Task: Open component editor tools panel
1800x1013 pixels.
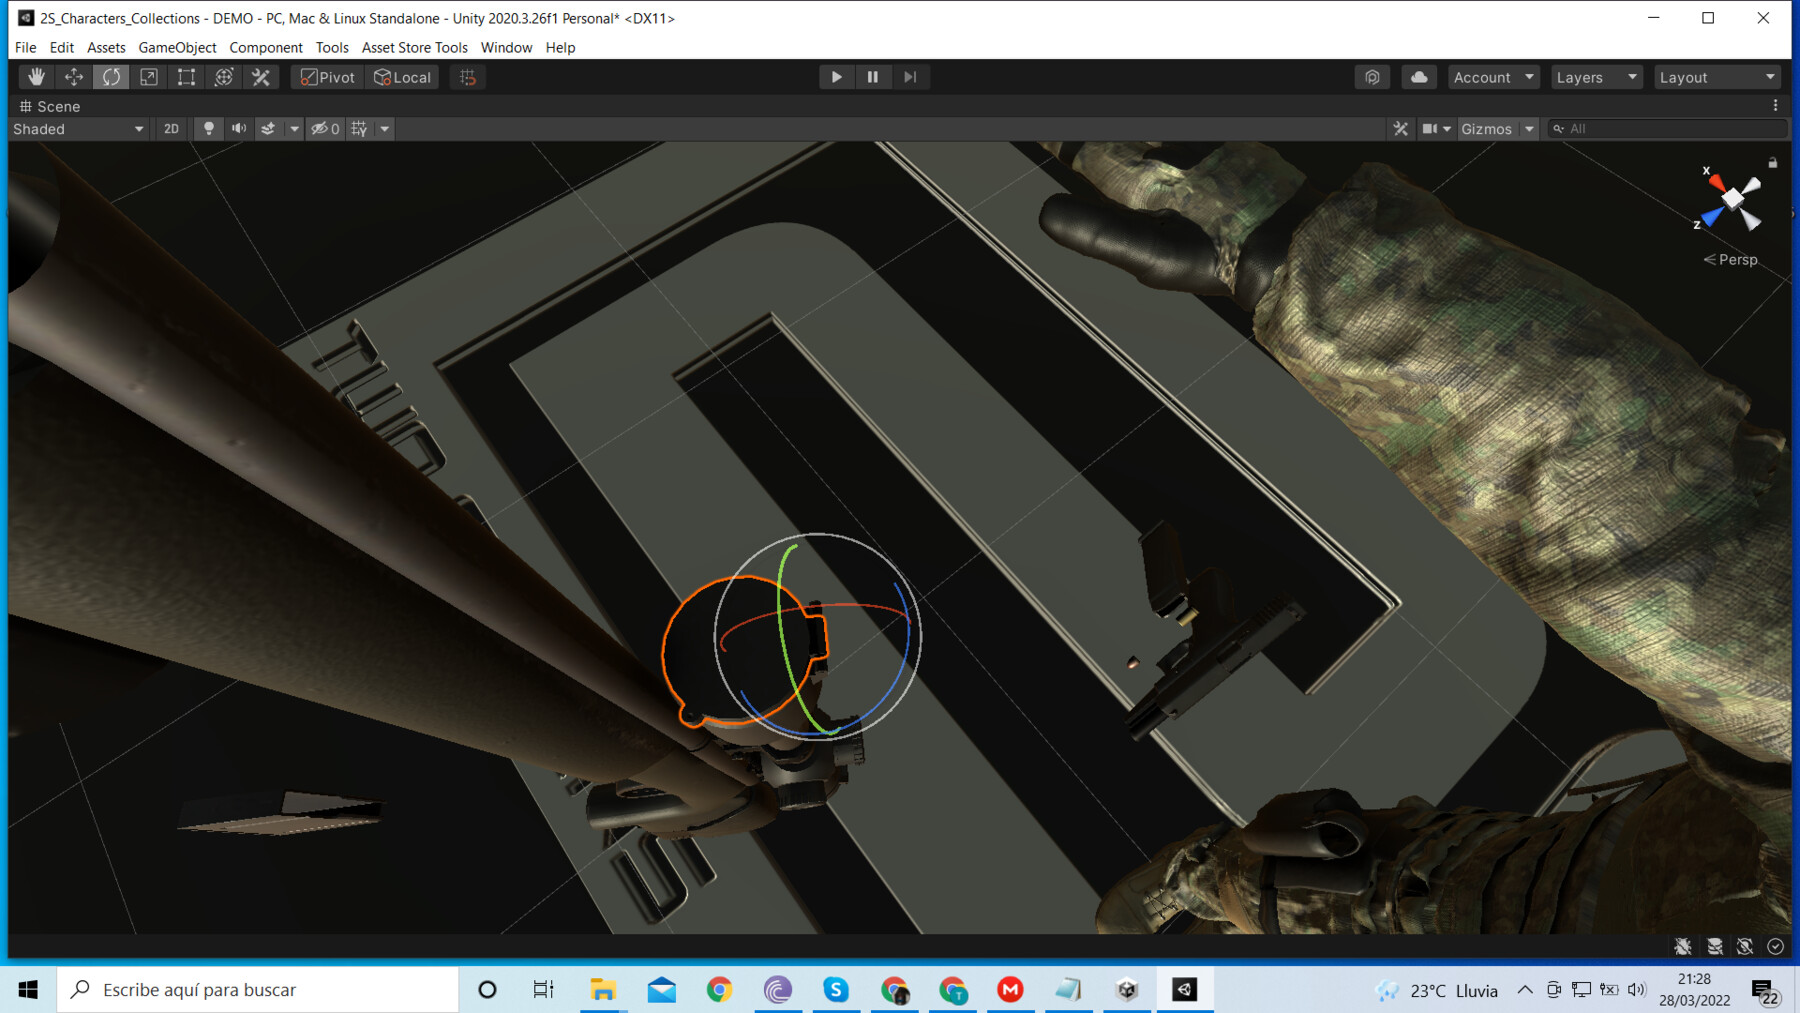Action: pos(1400,129)
